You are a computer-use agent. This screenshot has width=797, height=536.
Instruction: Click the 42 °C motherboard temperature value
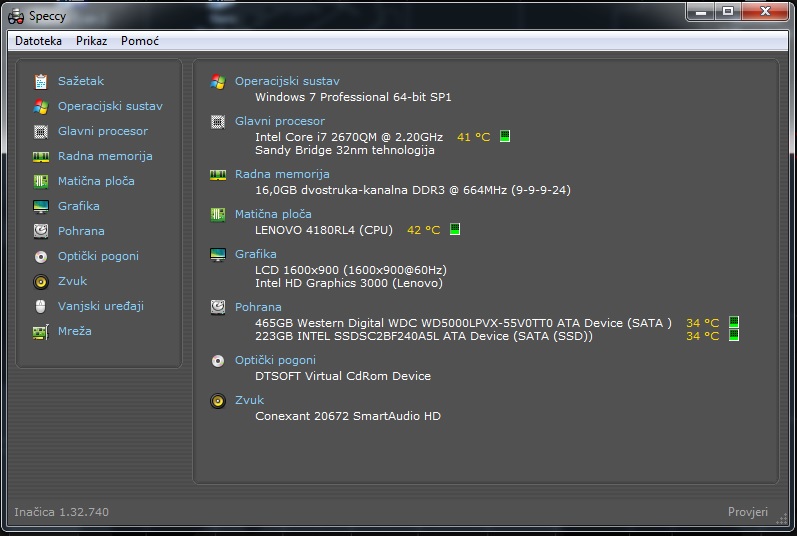point(423,230)
